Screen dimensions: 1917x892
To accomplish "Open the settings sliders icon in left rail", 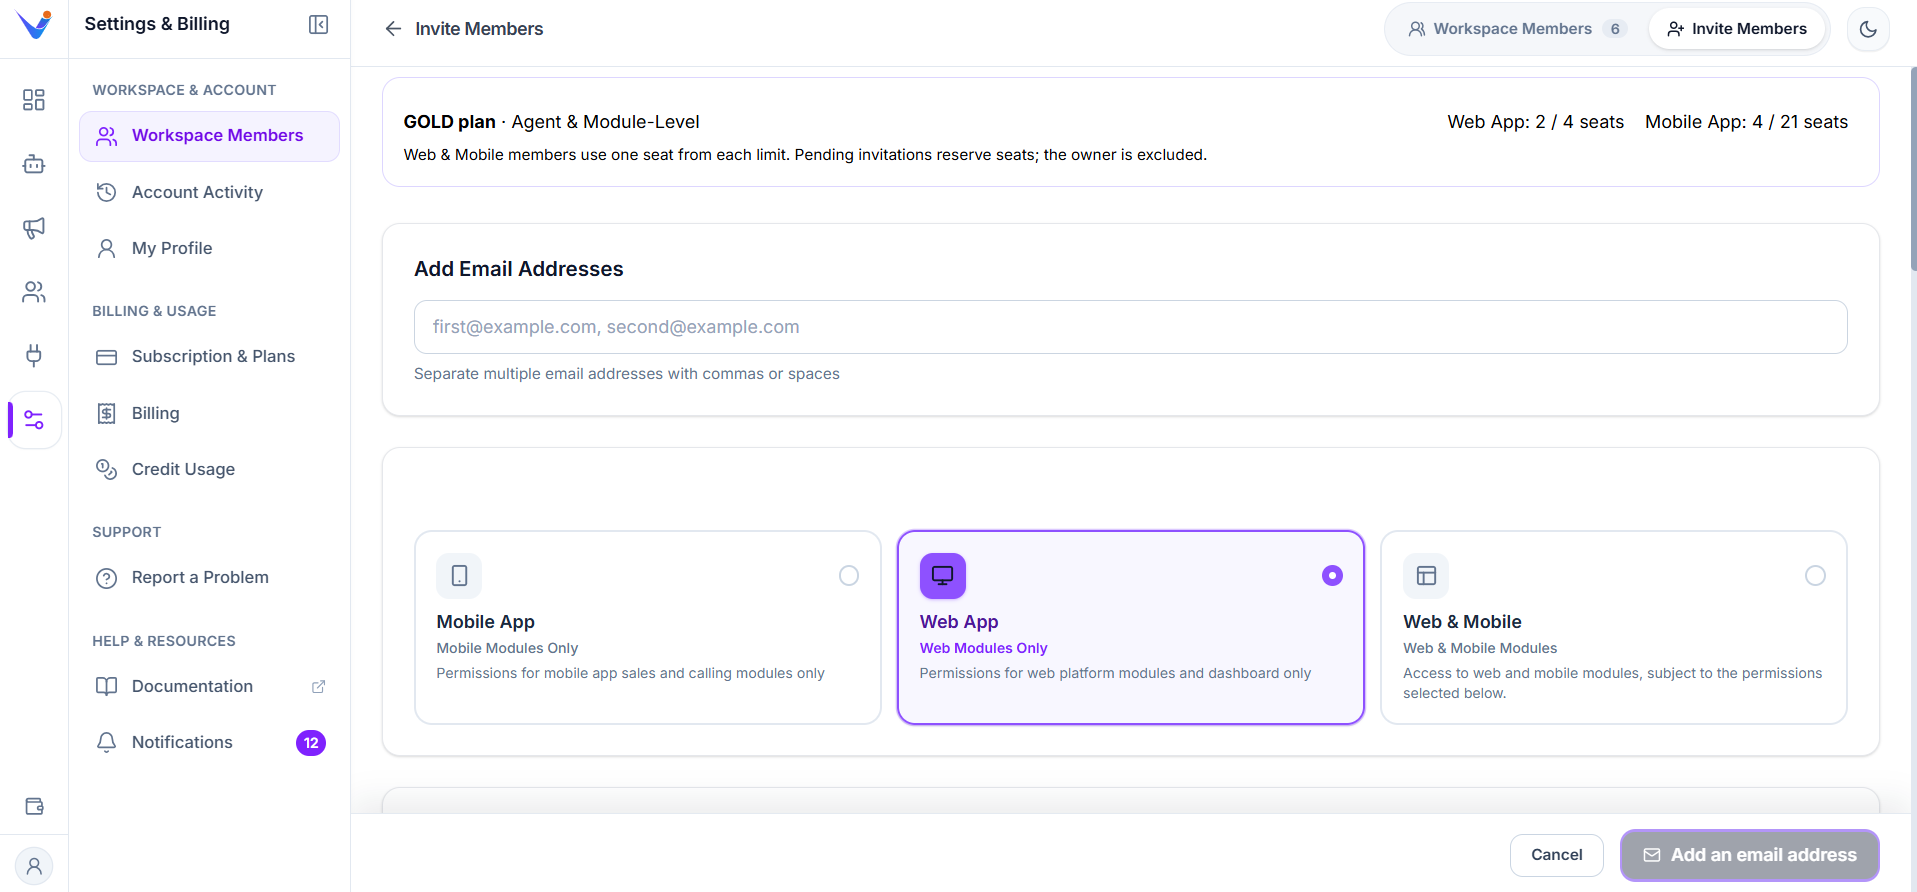I will 34,420.
